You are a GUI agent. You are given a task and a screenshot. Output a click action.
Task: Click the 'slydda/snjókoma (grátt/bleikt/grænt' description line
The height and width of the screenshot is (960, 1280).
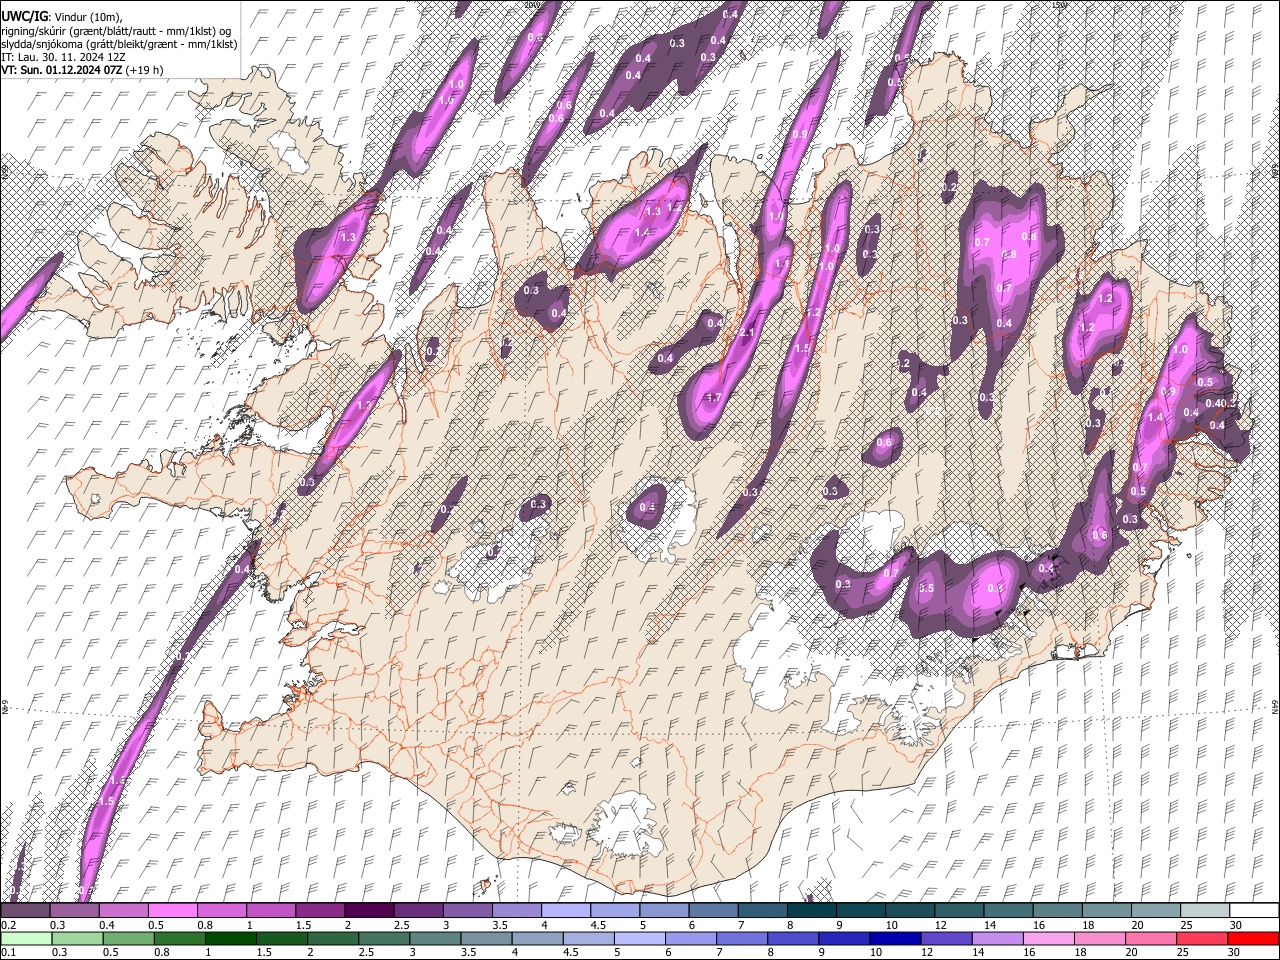pyautogui.click(x=119, y=44)
